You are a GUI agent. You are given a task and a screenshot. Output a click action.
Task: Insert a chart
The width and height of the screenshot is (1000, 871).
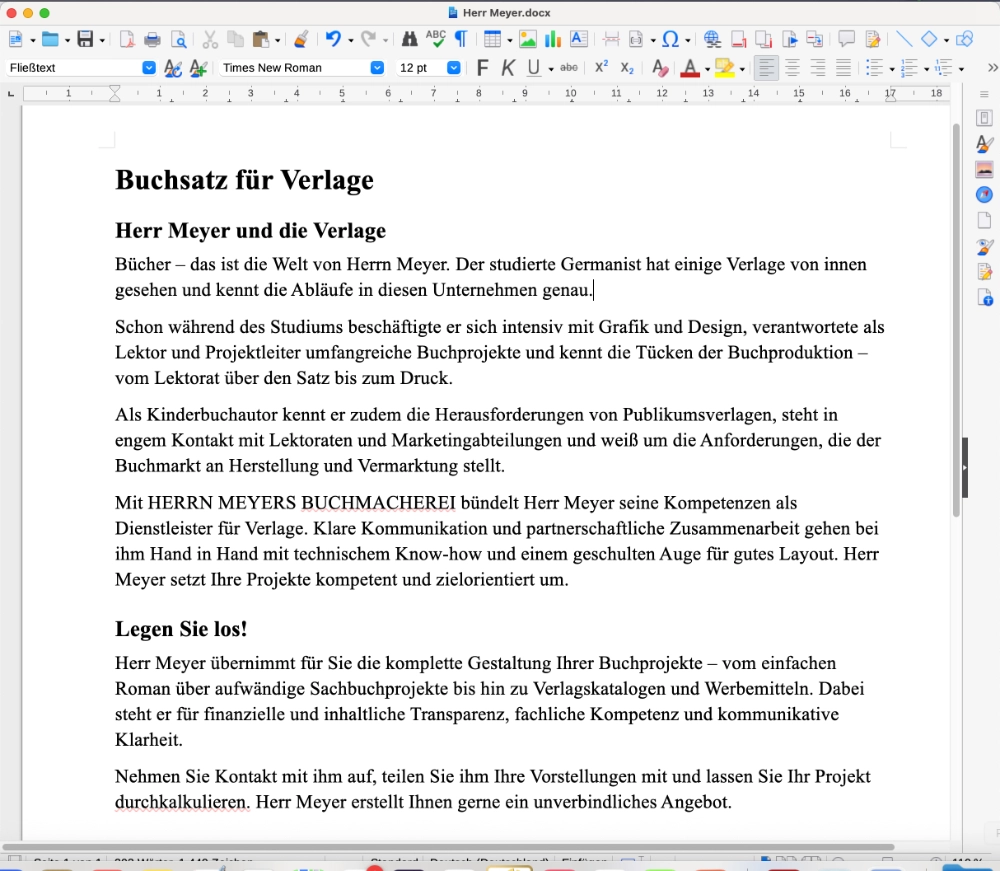coord(552,40)
